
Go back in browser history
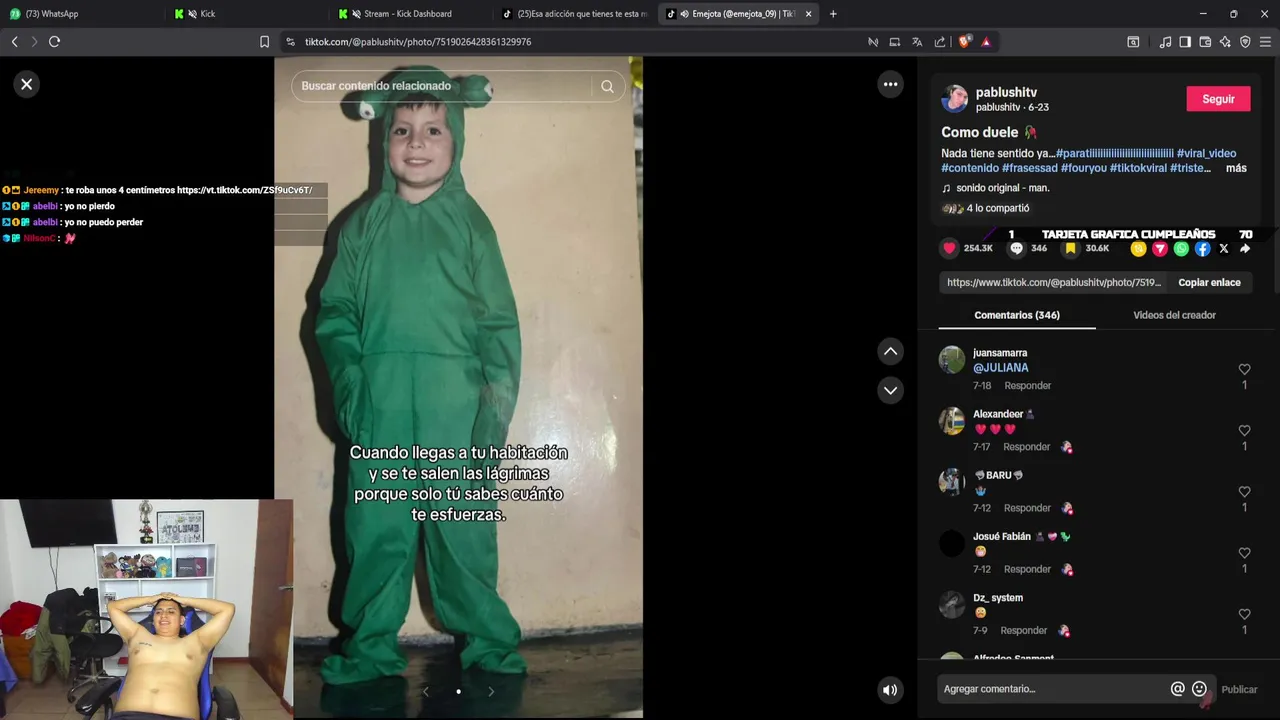click(x=14, y=42)
